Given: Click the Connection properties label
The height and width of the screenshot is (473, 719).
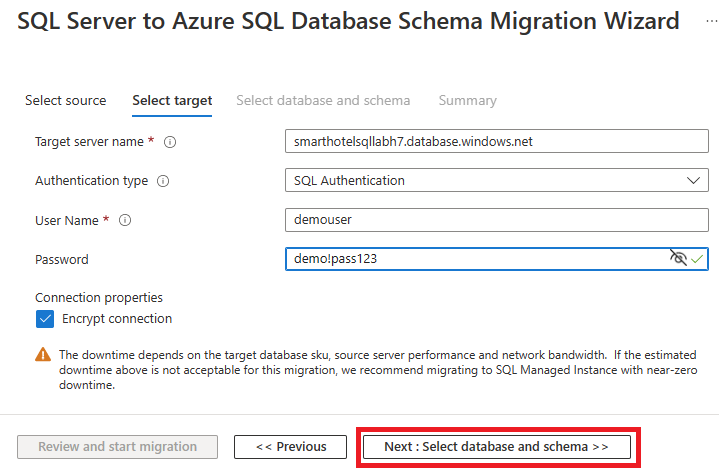Looking at the screenshot, I should pyautogui.click(x=99, y=298).
